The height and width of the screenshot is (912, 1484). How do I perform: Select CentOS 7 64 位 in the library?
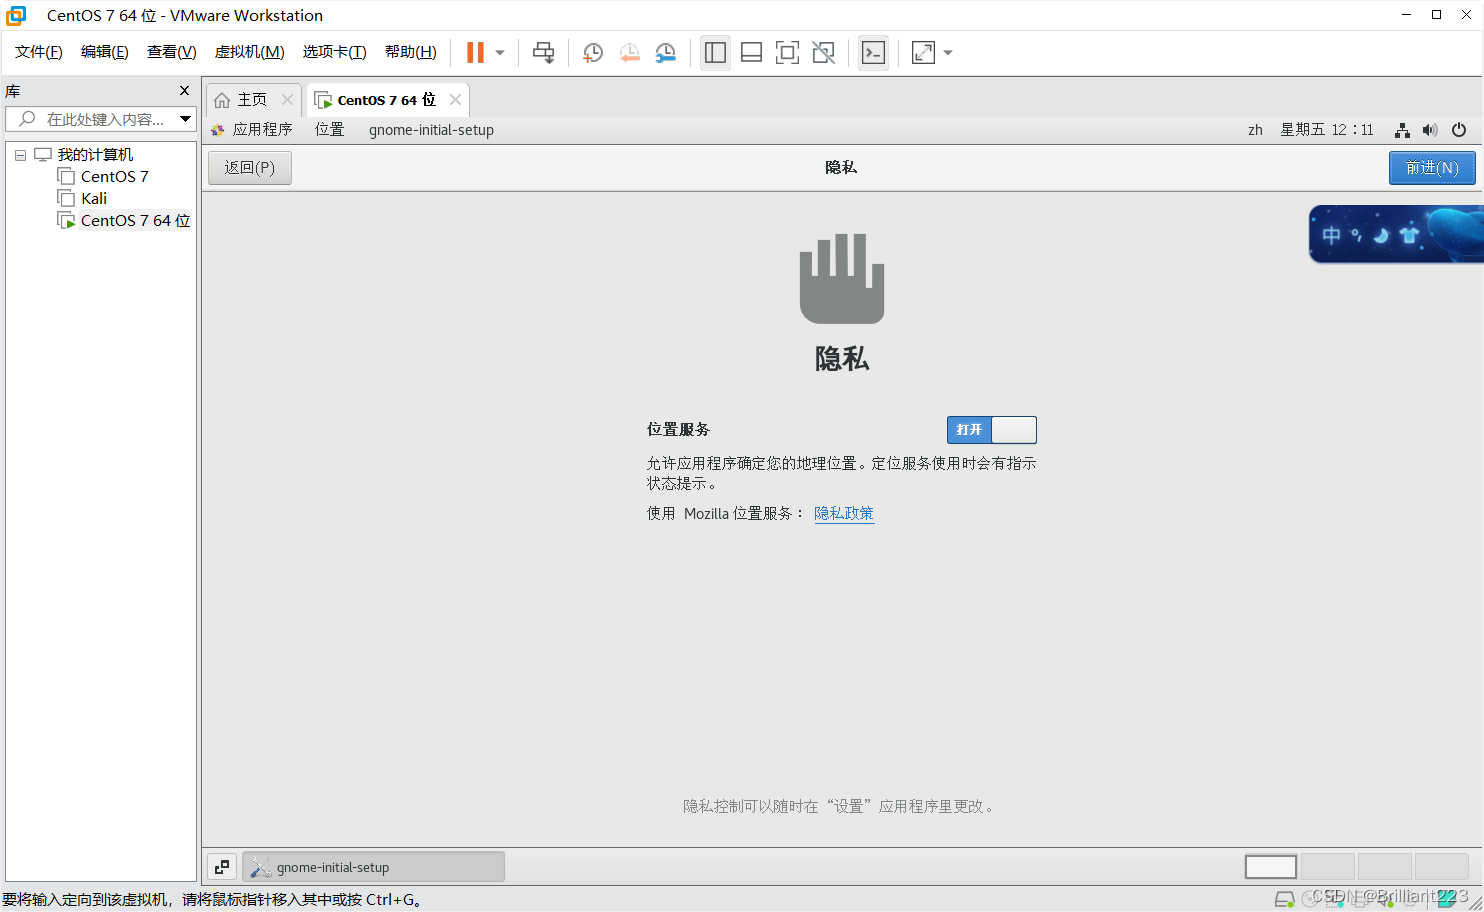point(135,221)
